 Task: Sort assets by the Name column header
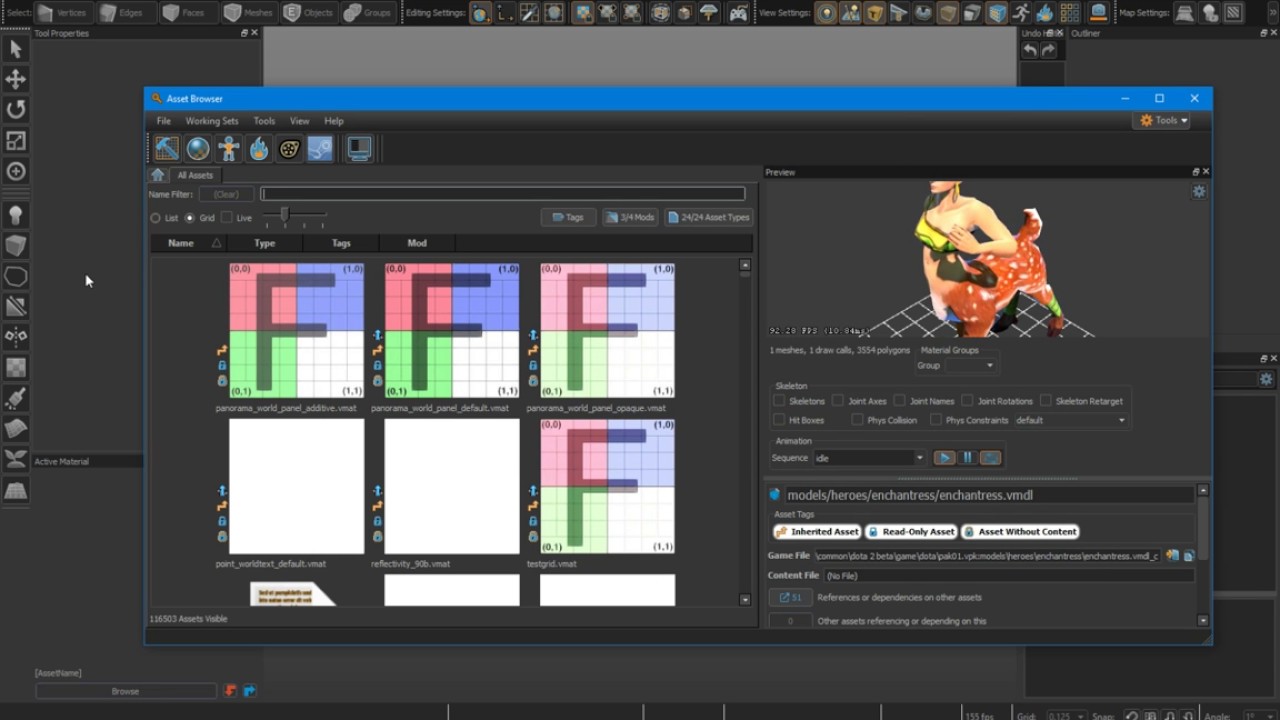click(x=188, y=243)
